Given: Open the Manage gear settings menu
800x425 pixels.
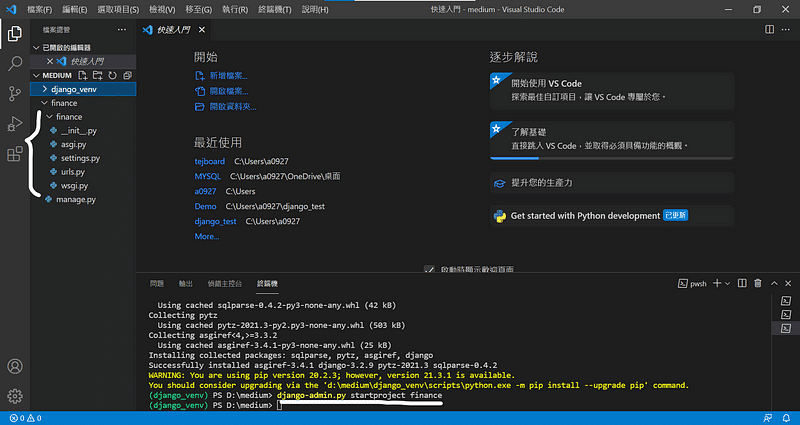Looking at the screenshot, I should click(x=15, y=396).
